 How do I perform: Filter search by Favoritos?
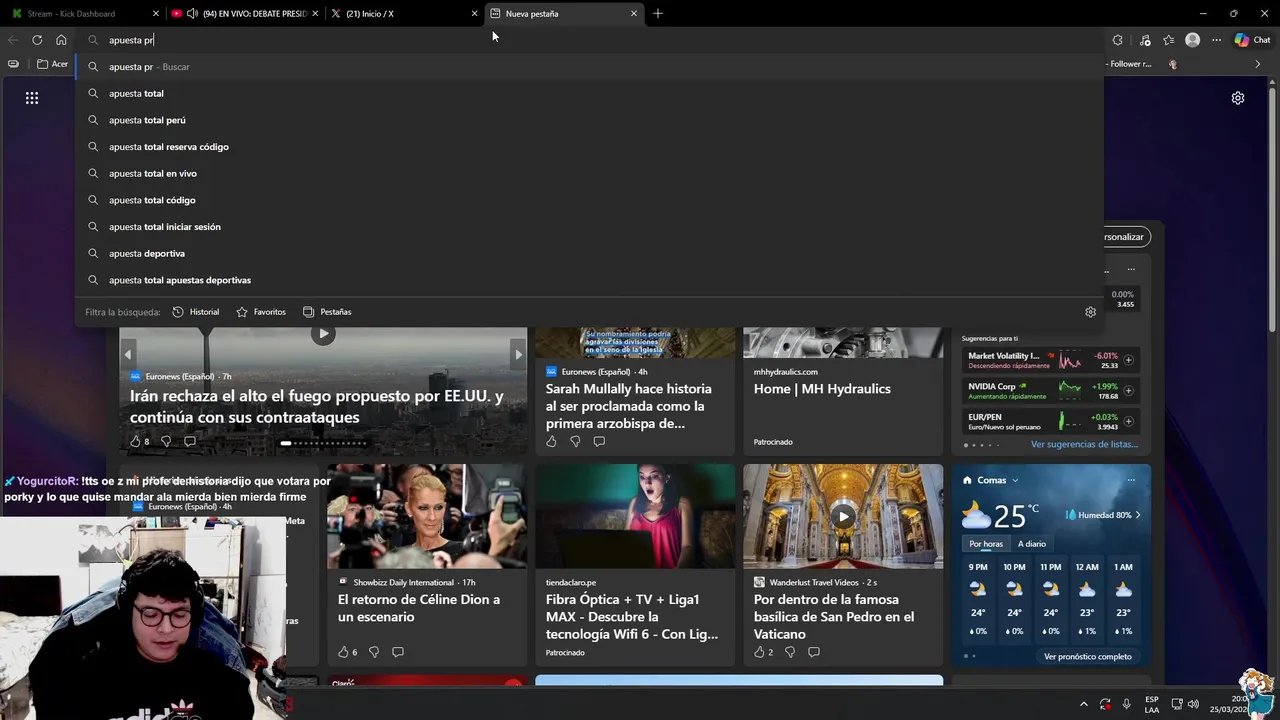tap(261, 312)
